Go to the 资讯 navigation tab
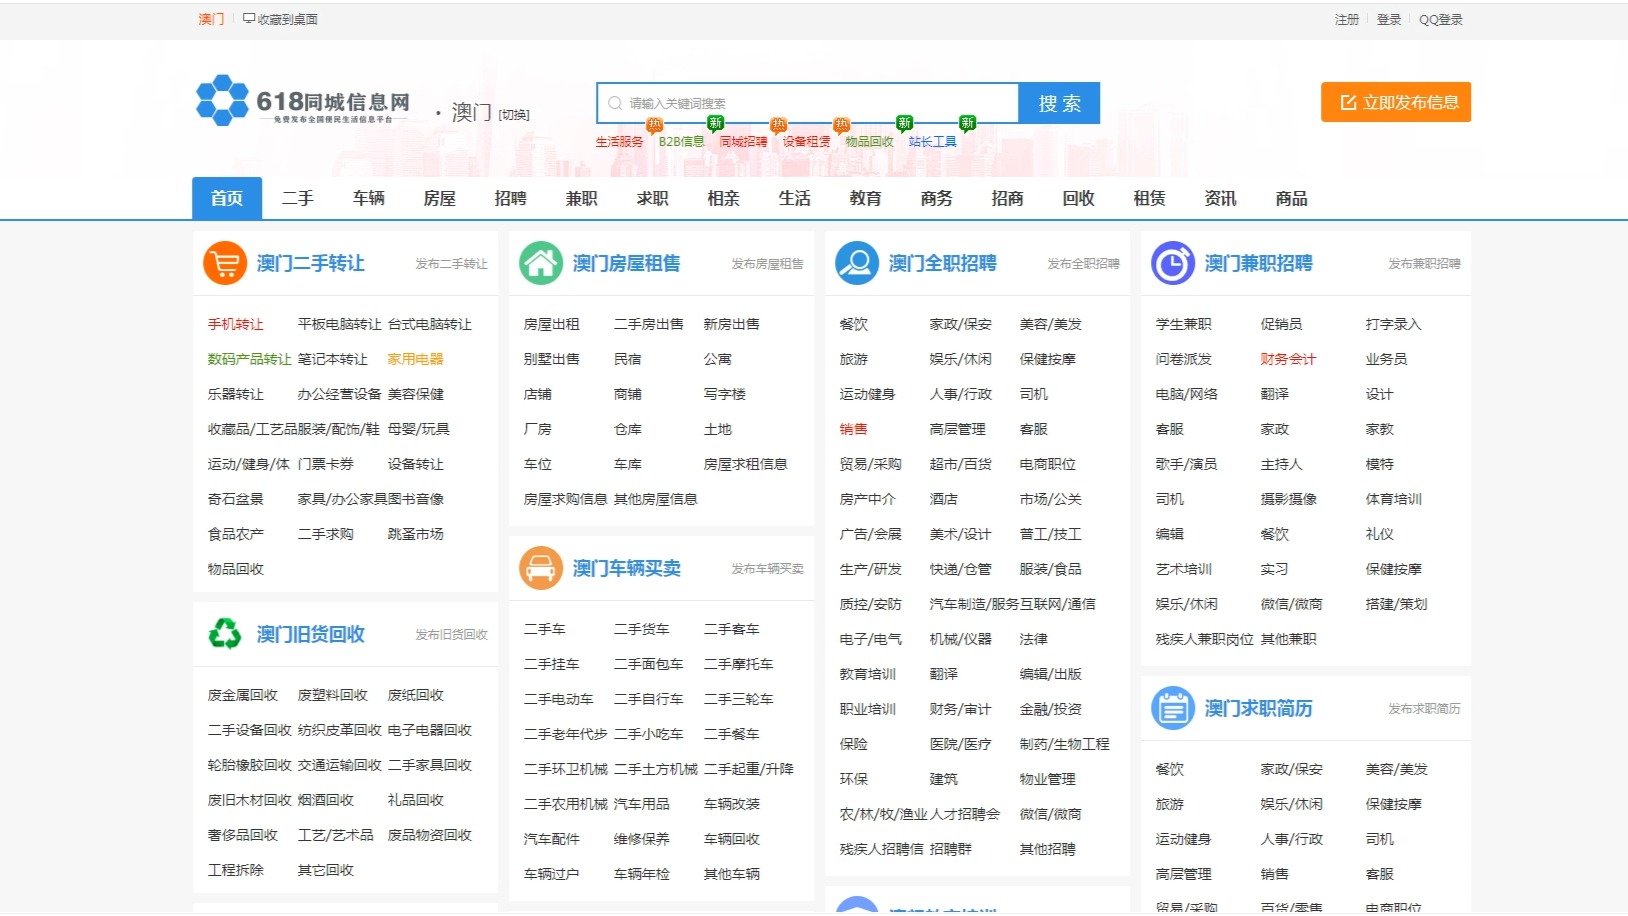The image size is (1628, 916). 1221,198
